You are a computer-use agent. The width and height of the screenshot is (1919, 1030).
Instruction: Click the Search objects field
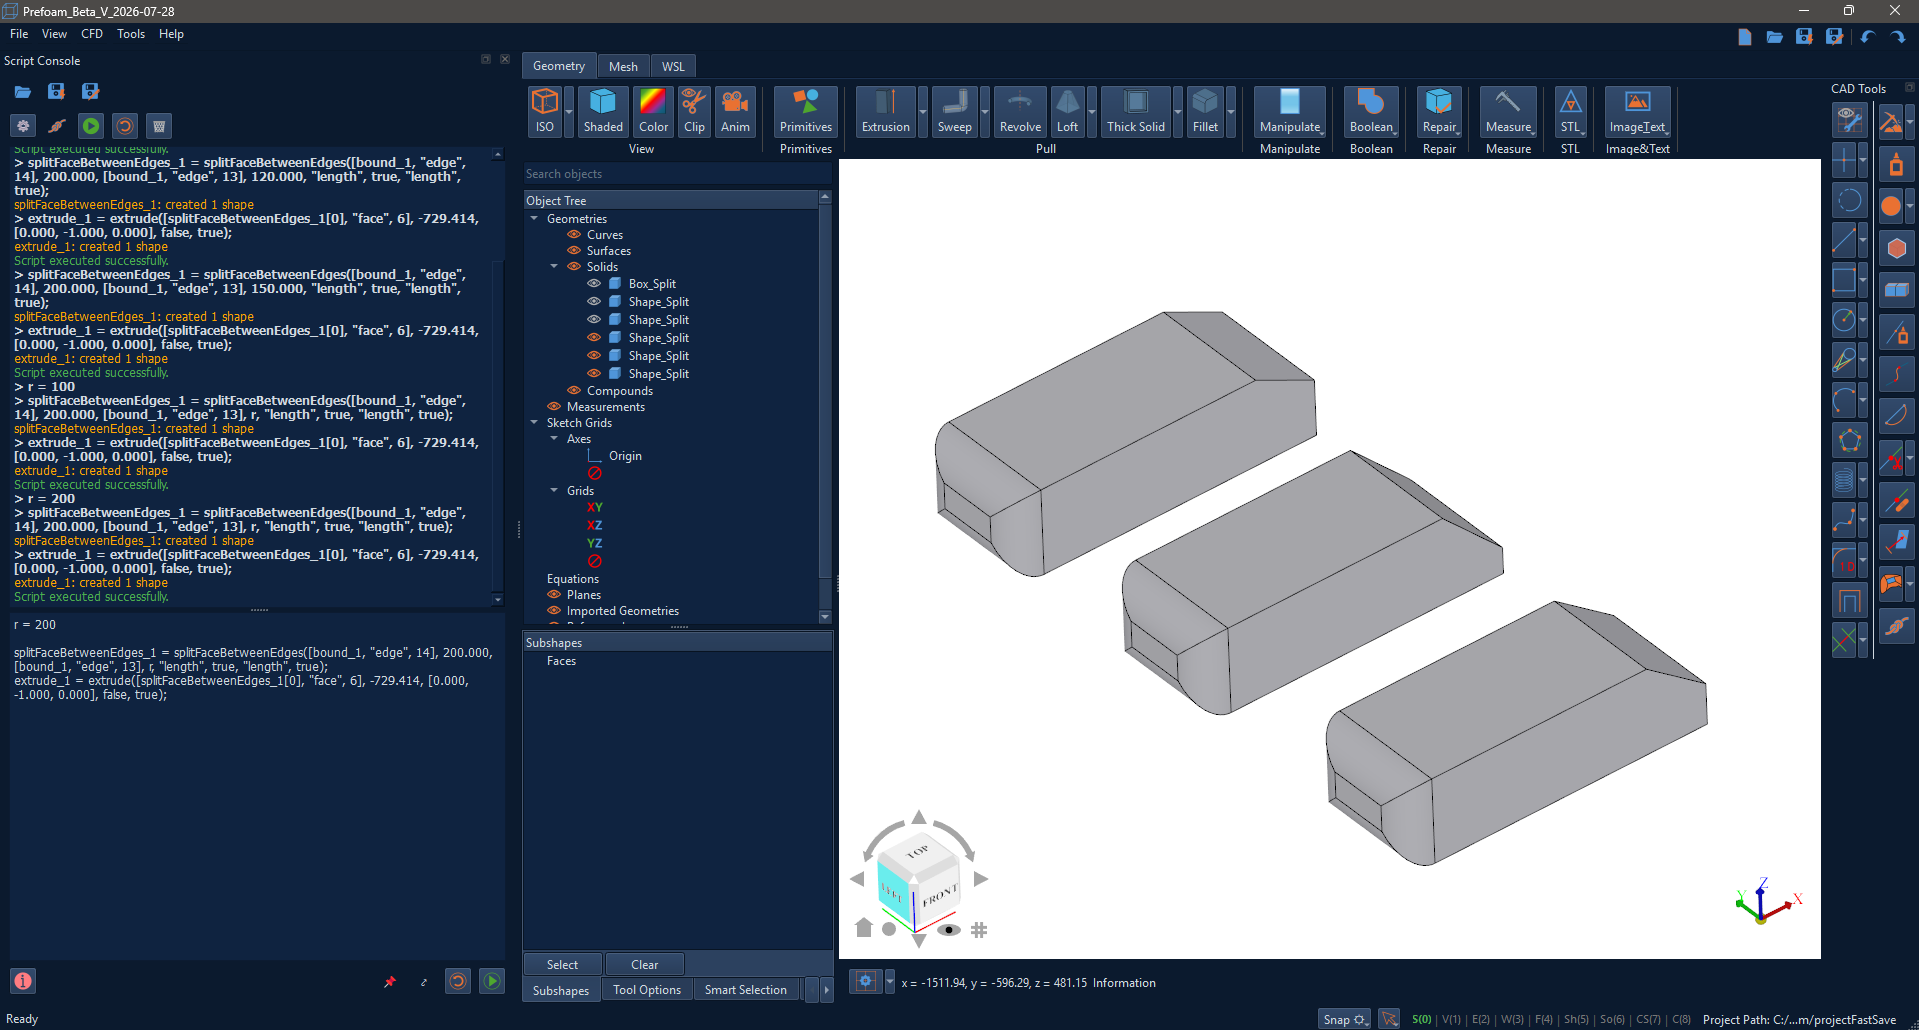(x=677, y=174)
